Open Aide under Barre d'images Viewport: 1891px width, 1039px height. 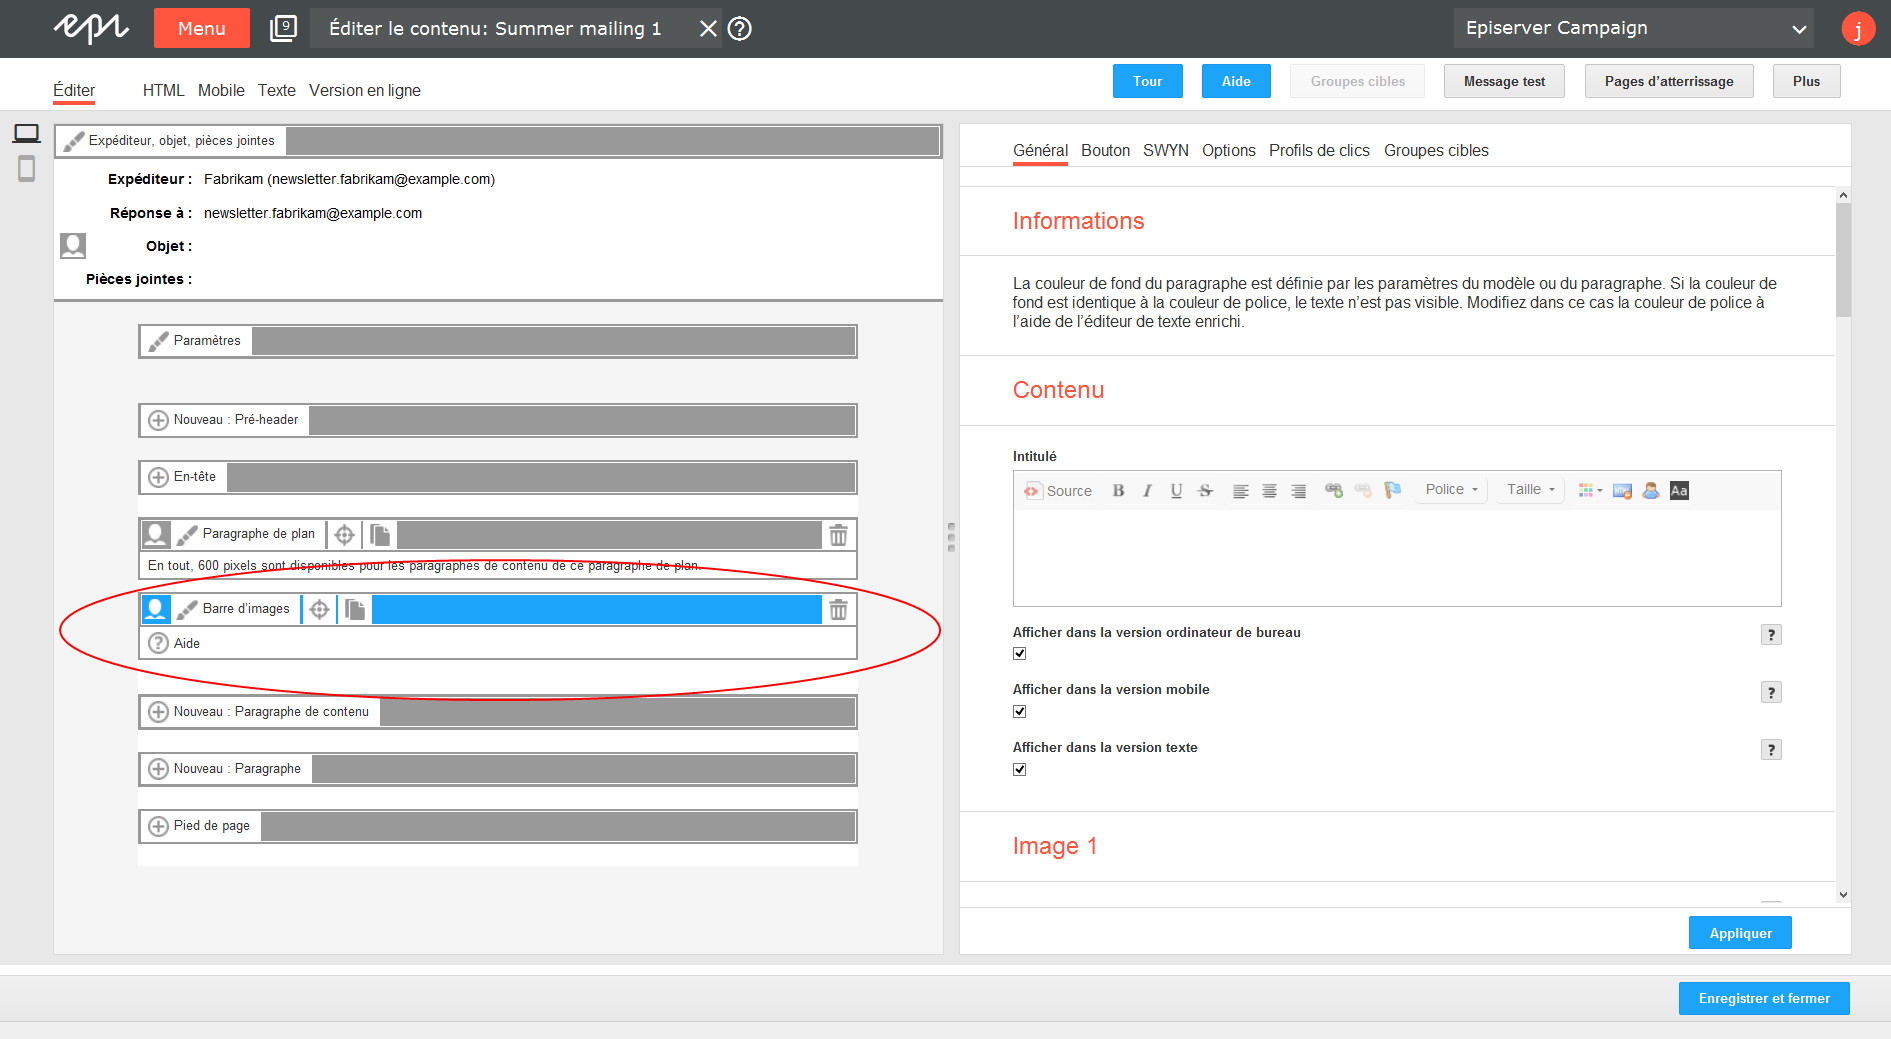(x=175, y=643)
